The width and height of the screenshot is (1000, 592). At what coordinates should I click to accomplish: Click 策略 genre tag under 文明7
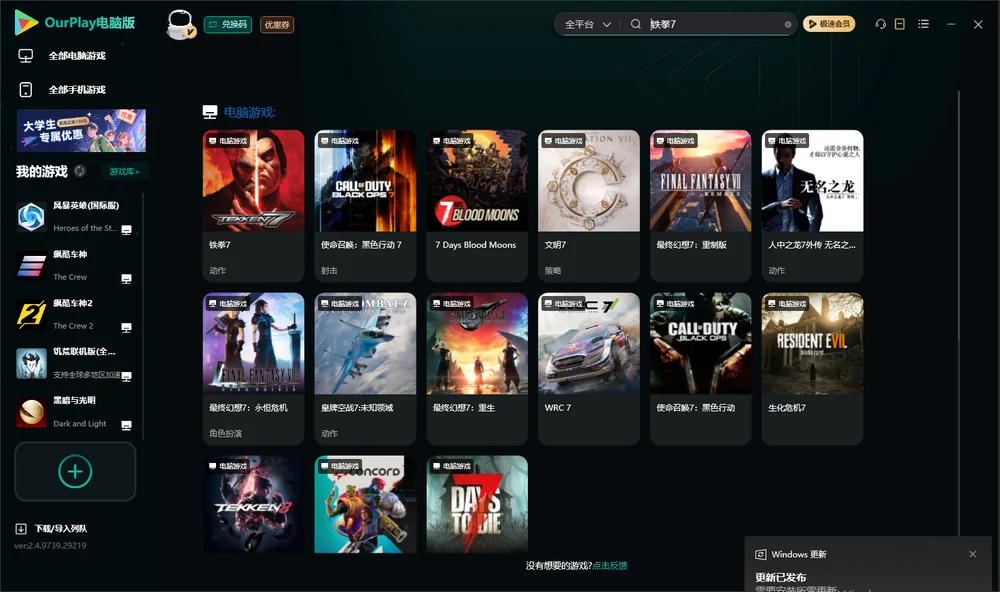click(x=553, y=270)
